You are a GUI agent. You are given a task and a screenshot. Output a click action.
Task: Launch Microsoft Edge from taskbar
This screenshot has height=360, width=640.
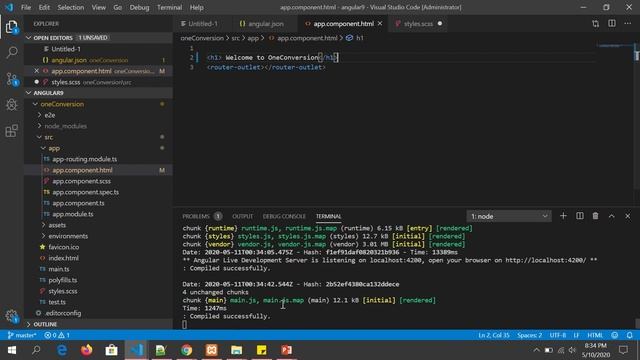[x=62, y=350]
